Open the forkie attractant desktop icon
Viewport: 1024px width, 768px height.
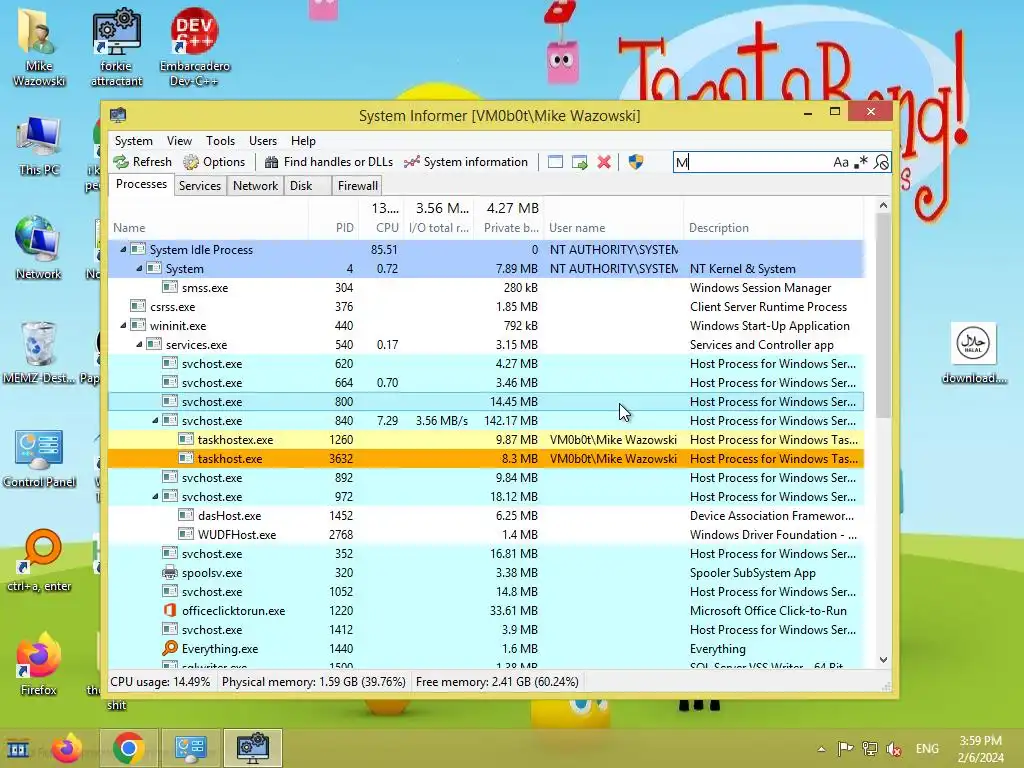[x=116, y=47]
